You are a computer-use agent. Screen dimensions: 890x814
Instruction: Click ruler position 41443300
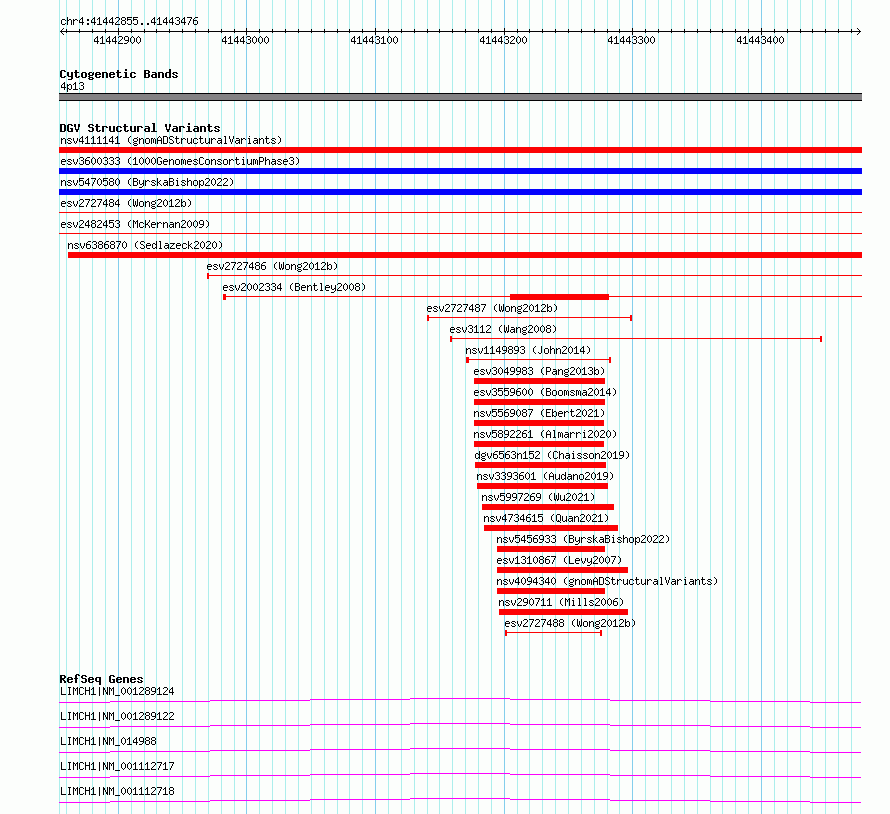click(x=631, y=40)
